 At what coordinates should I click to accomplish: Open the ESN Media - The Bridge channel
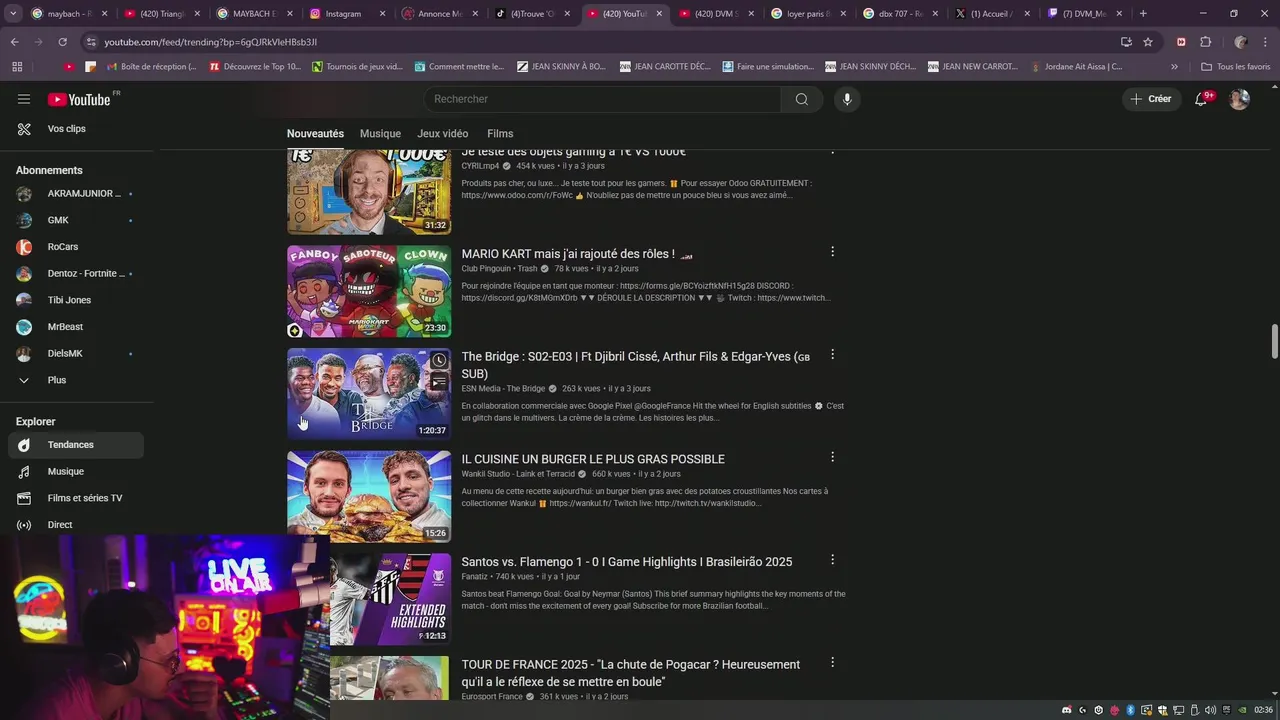(503, 389)
